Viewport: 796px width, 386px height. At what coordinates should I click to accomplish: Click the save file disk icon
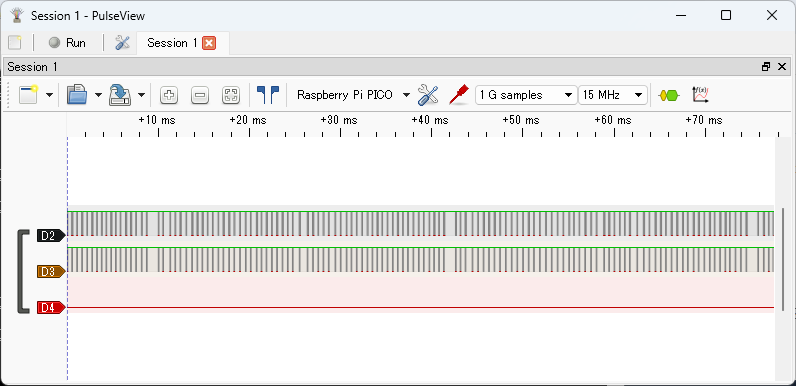click(x=120, y=95)
